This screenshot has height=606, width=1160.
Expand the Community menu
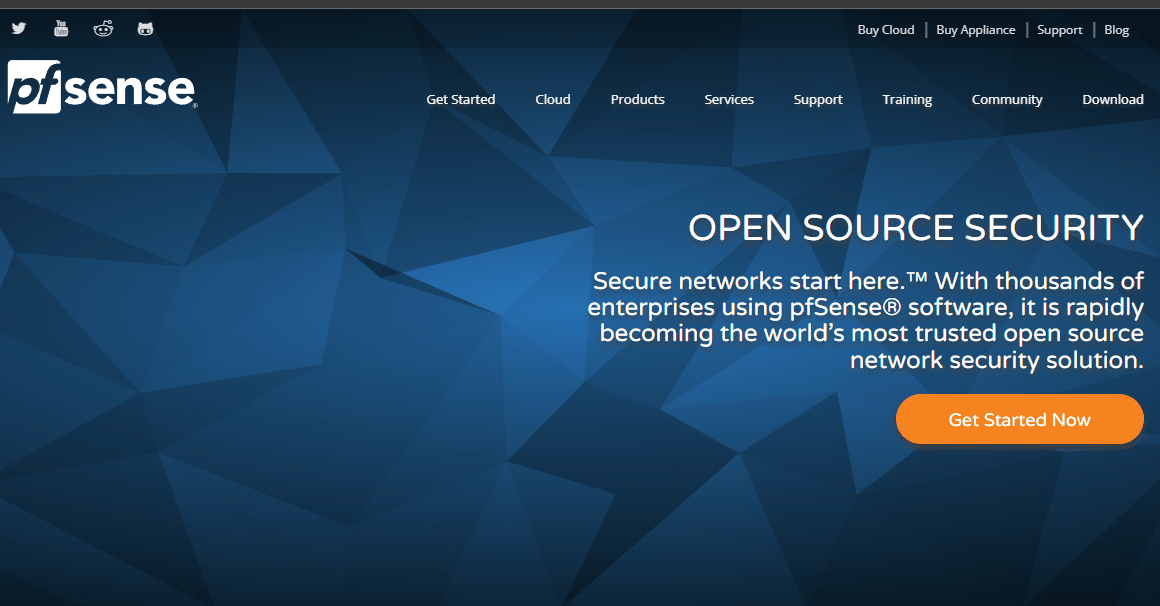click(1006, 99)
